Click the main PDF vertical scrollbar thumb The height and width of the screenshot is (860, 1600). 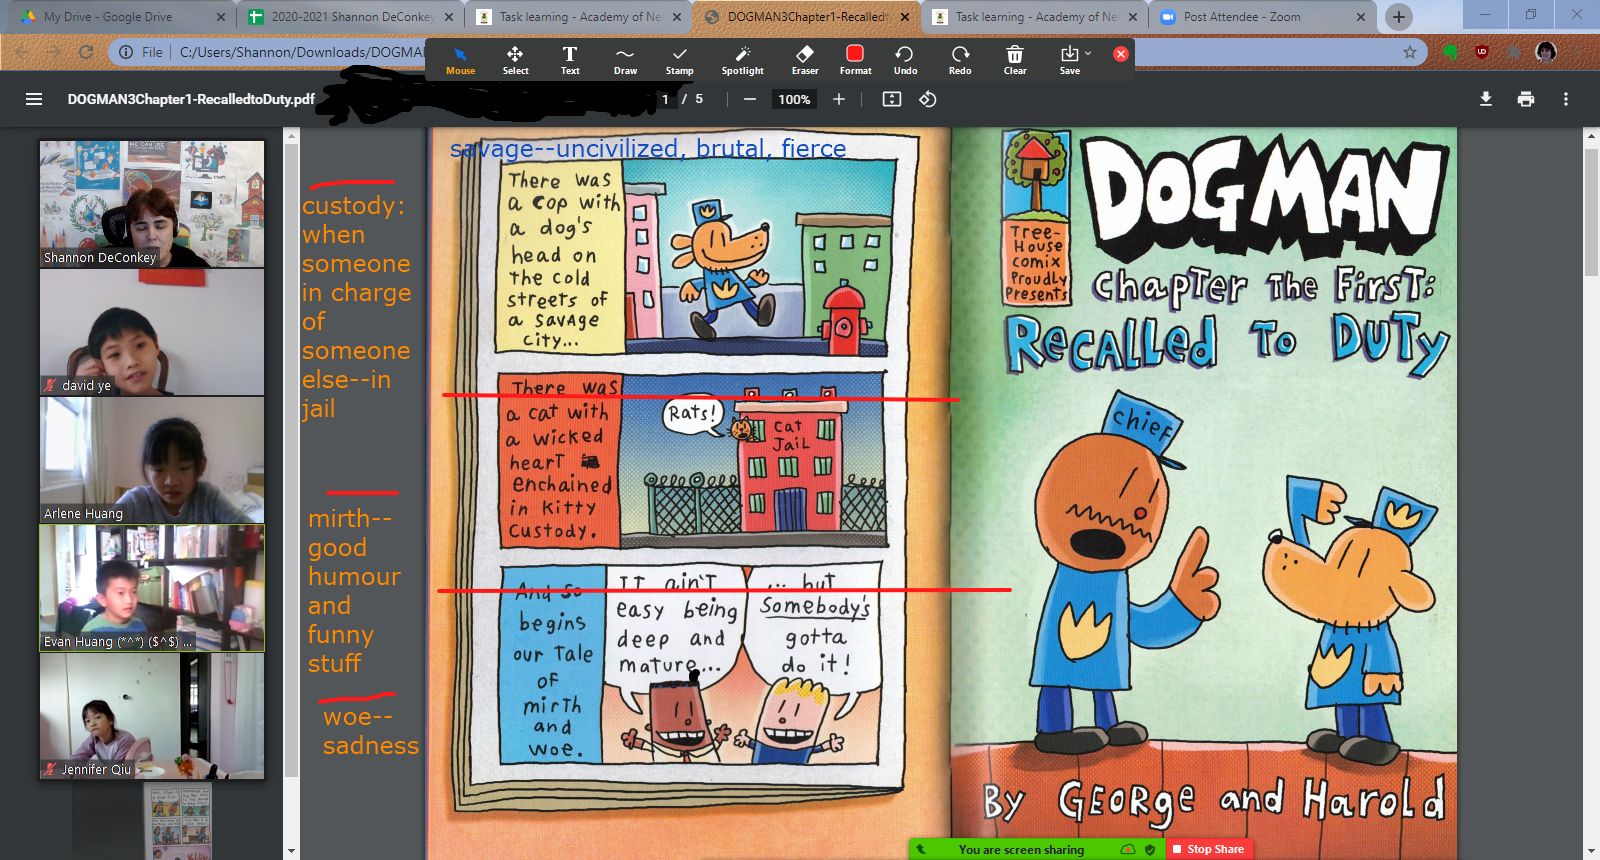click(1591, 214)
